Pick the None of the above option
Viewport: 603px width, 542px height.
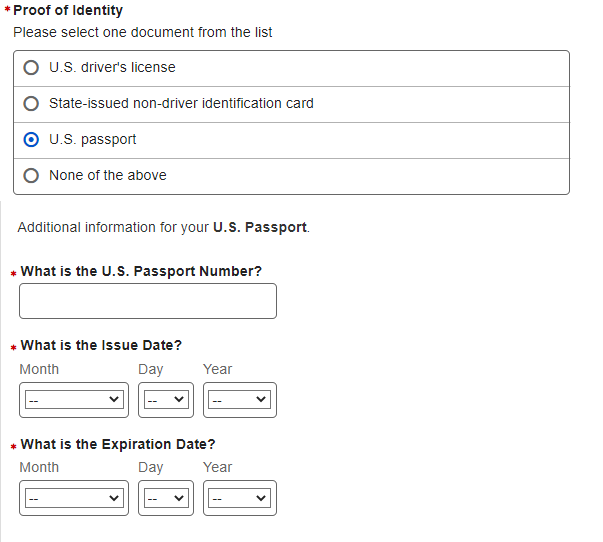click(x=31, y=176)
